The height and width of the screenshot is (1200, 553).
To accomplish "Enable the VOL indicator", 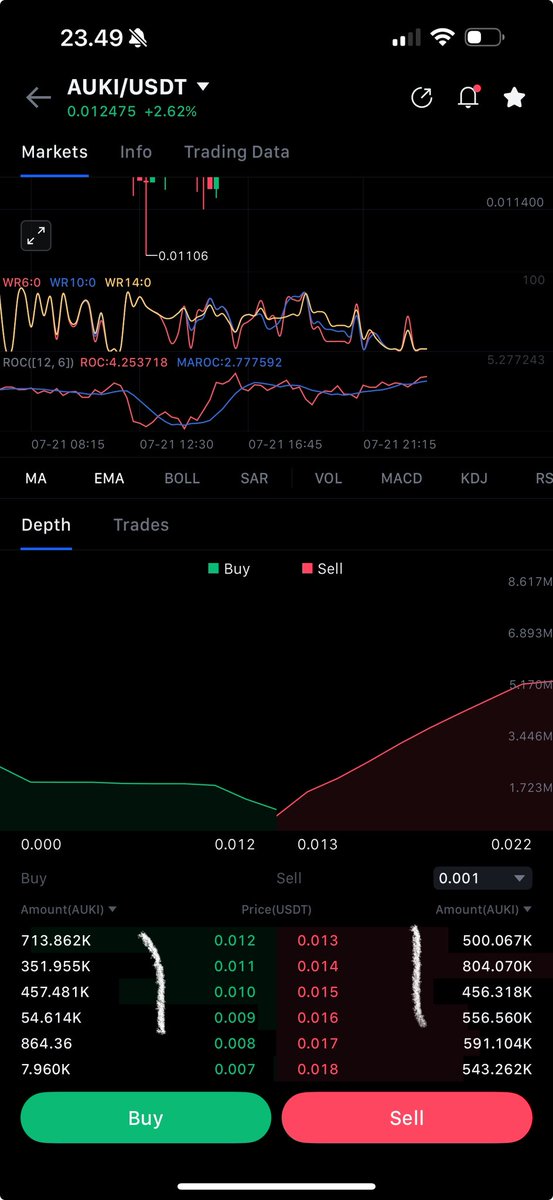I will point(328,478).
